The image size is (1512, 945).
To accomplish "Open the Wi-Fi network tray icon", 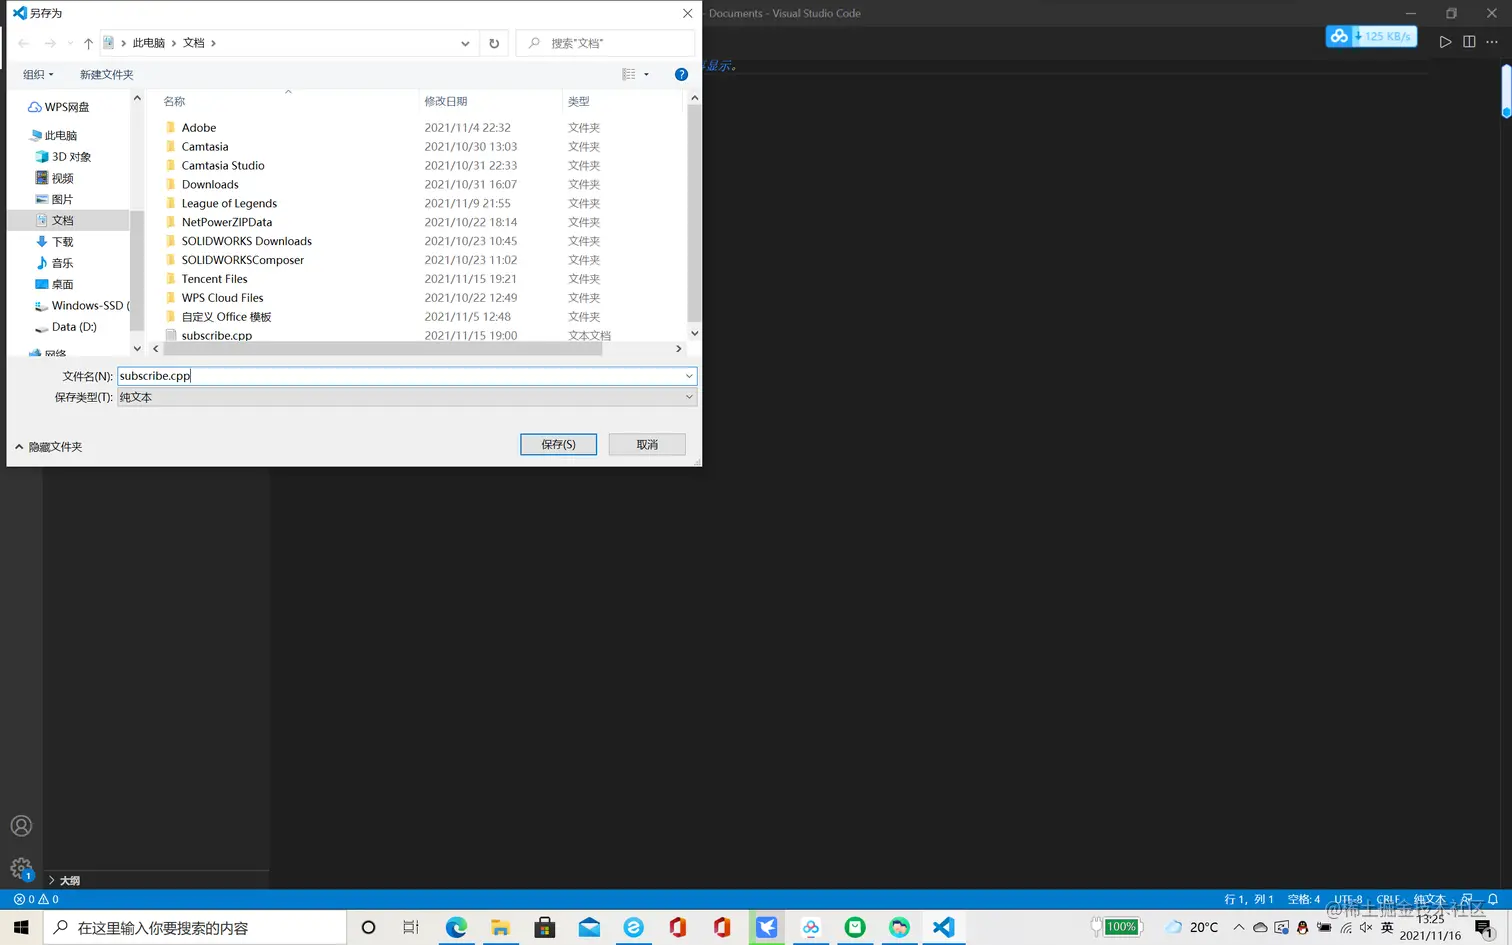I will click(1346, 928).
